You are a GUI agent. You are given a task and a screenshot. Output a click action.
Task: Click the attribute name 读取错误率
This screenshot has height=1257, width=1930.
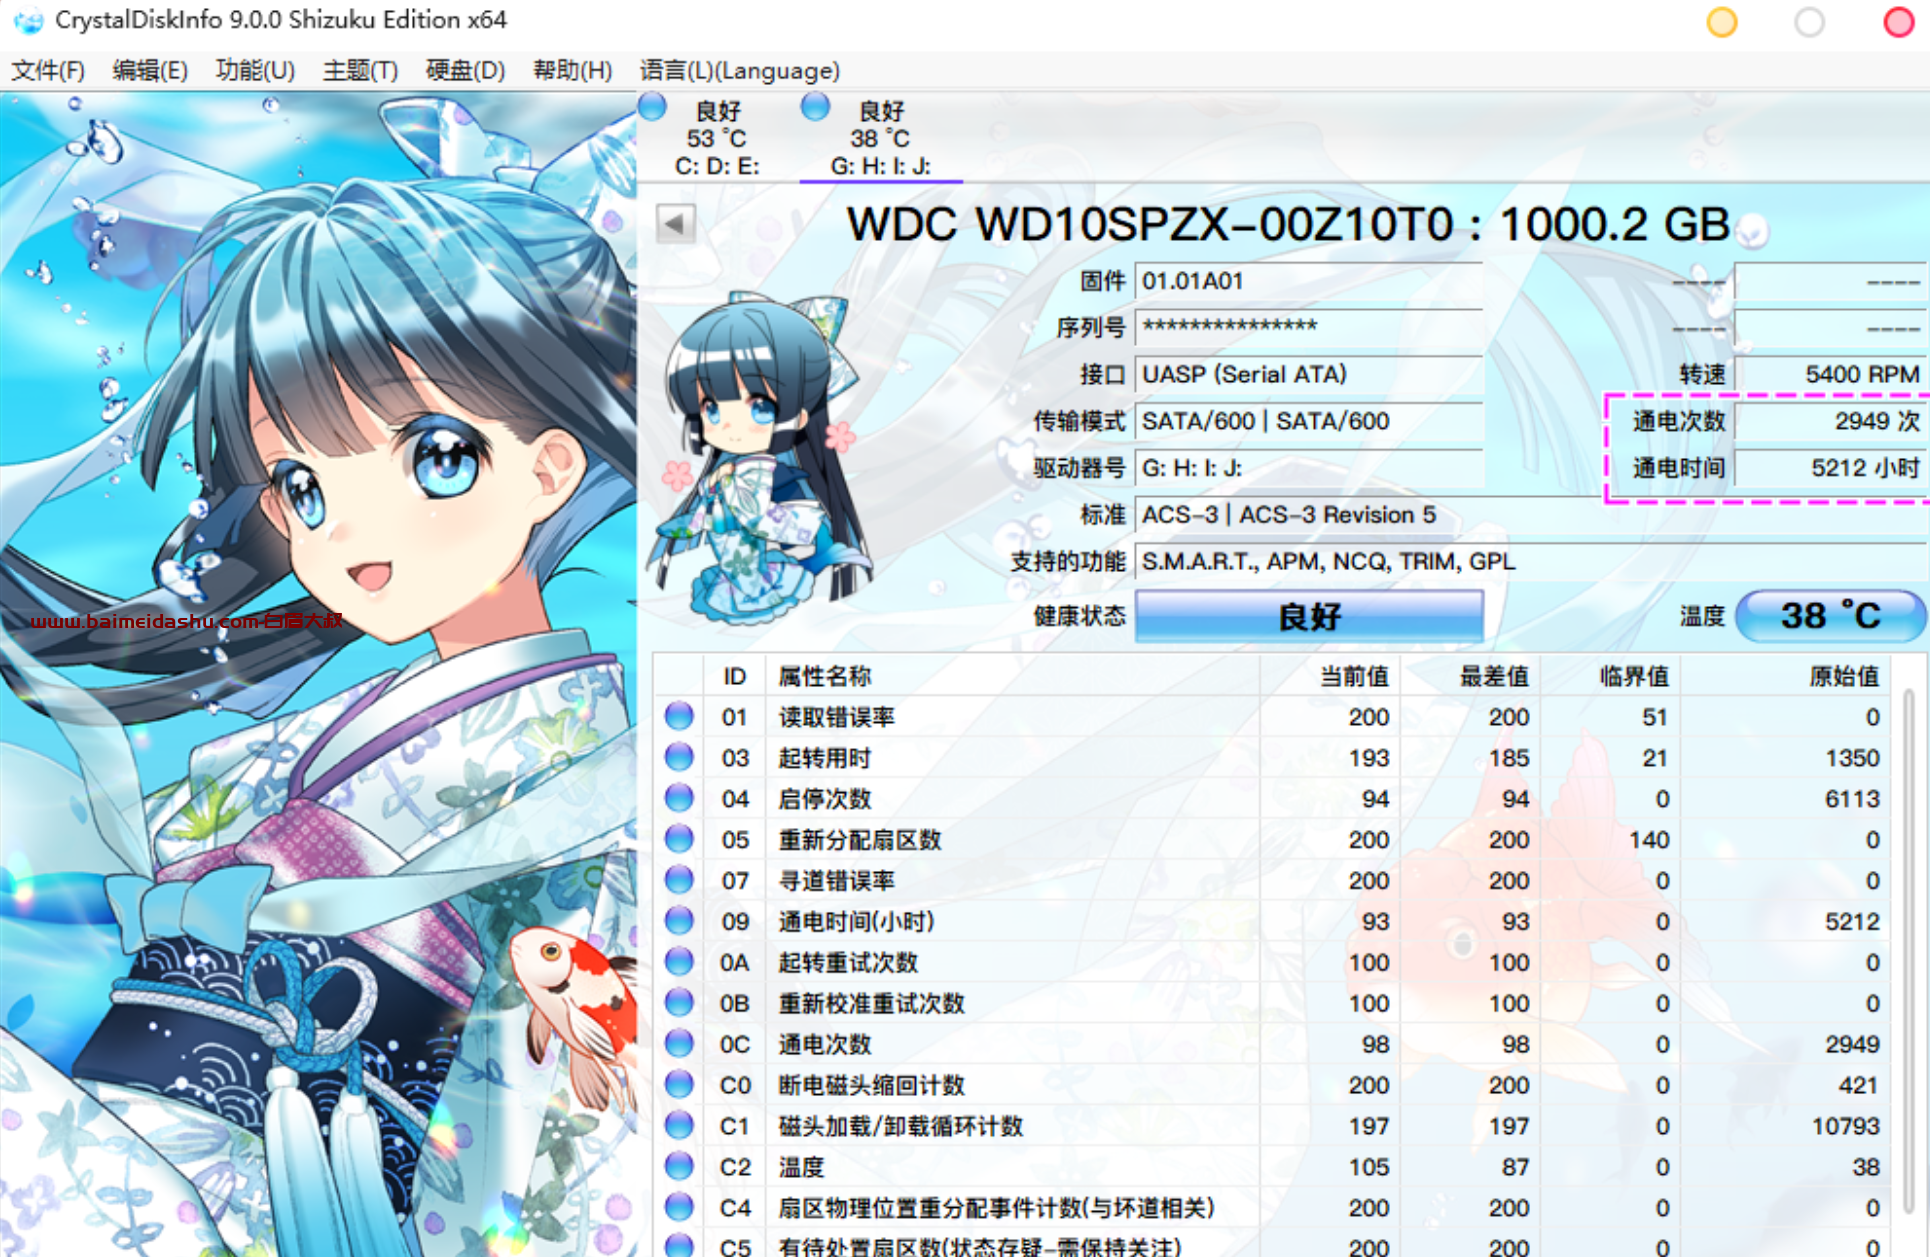click(x=836, y=717)
